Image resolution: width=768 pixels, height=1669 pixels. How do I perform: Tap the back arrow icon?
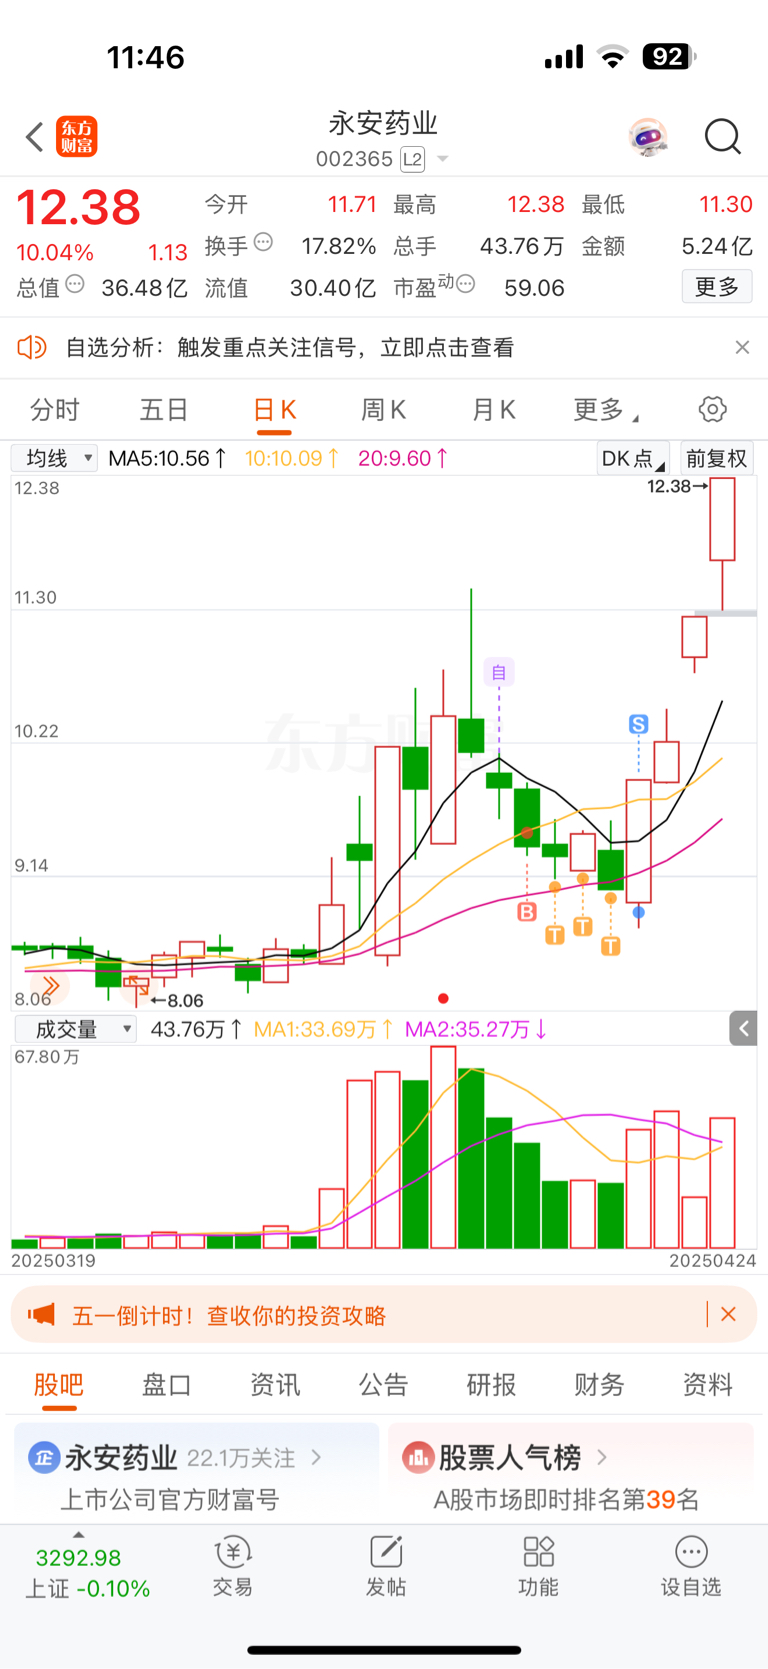35,137
